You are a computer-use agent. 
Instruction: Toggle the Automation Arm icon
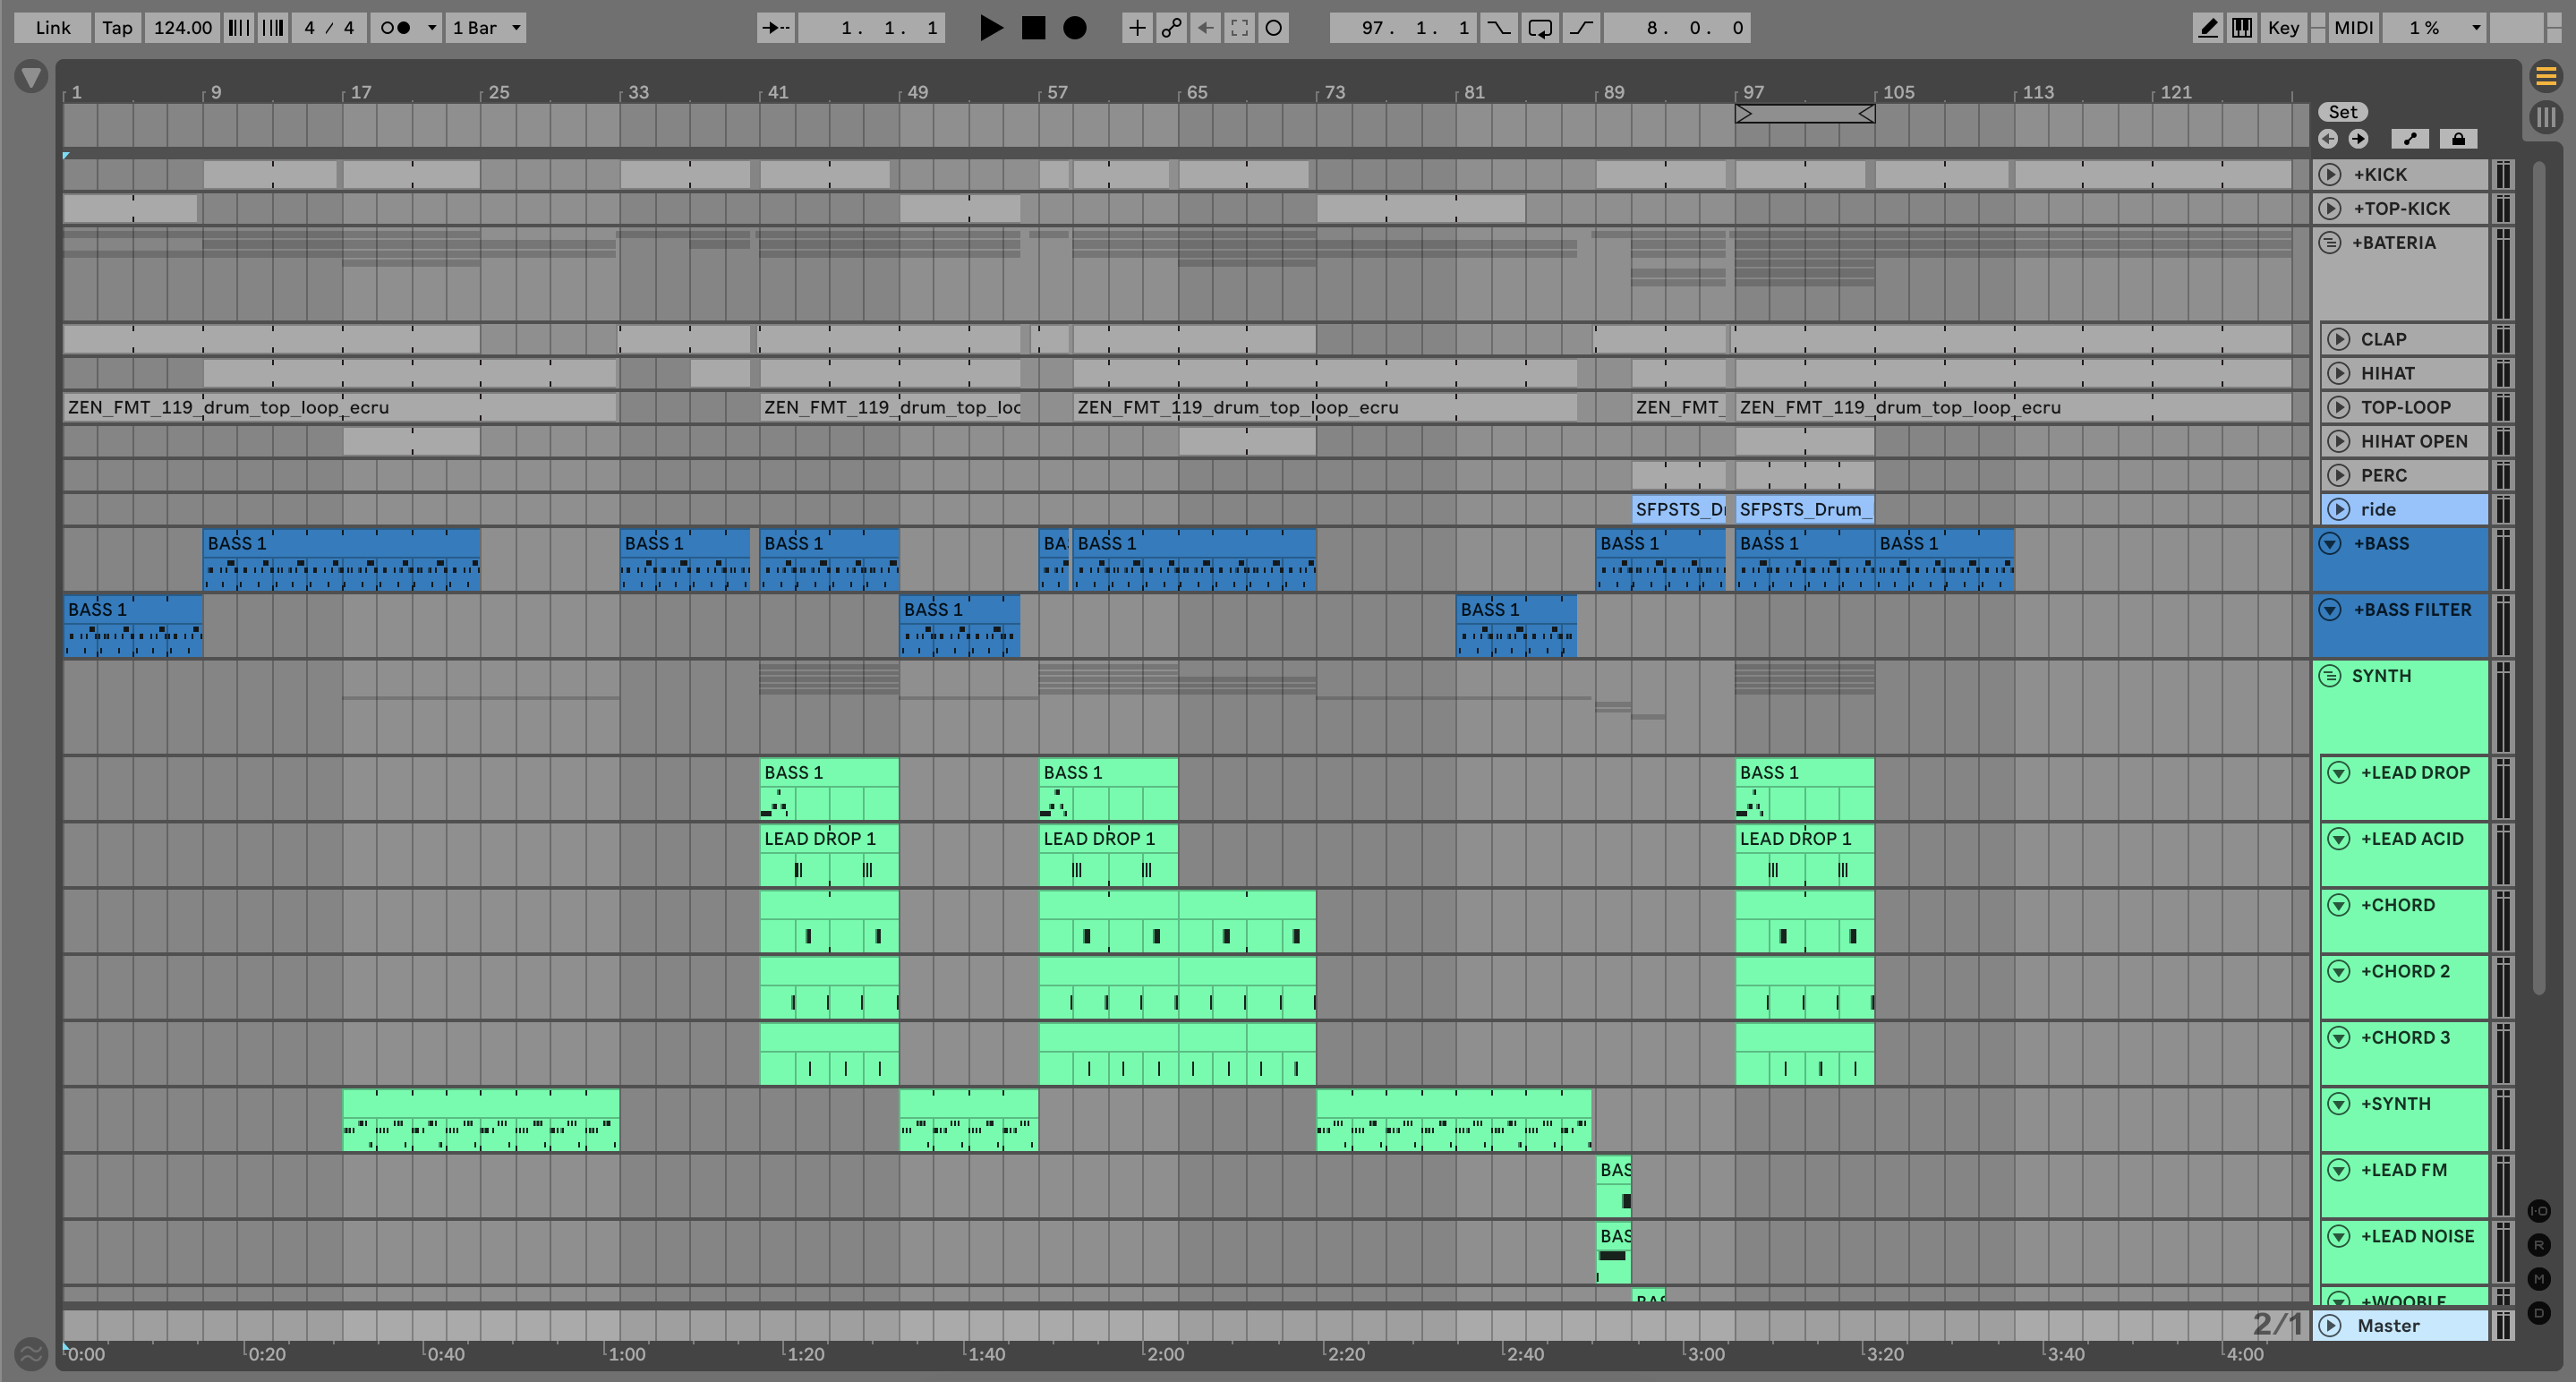pos(1171,28)
